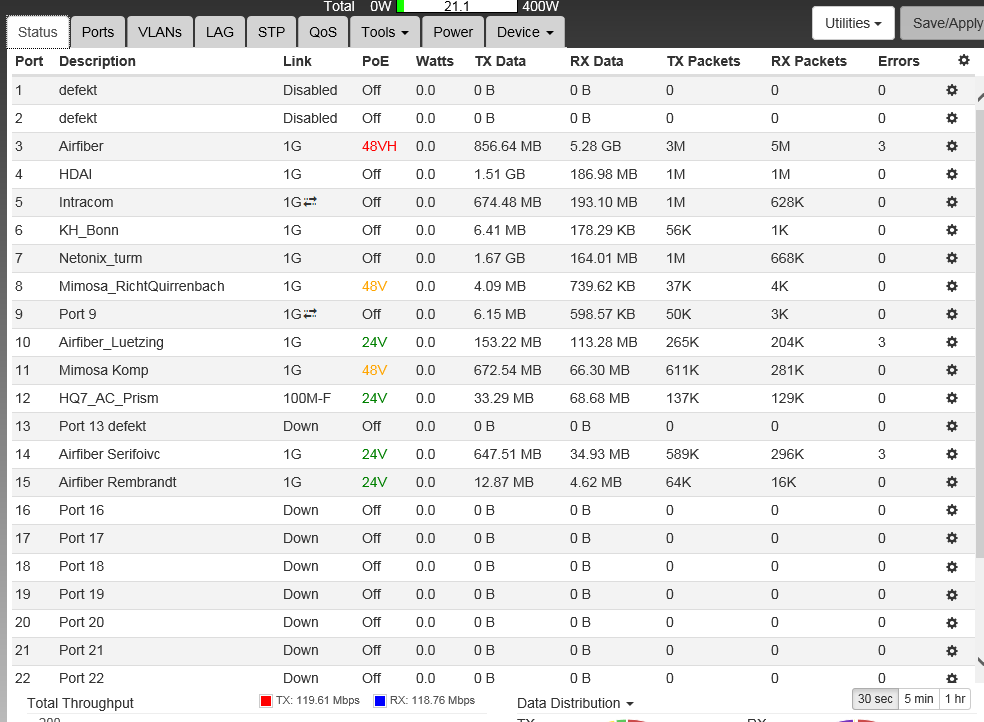Open the Data Distribution dropdown
This screenshot has width=984, height=722.
tap(575, 703)
